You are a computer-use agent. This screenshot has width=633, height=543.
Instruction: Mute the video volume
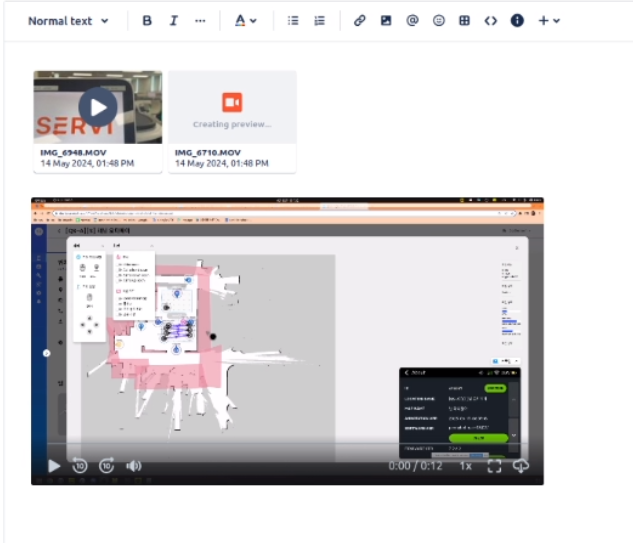click(134, 466)
